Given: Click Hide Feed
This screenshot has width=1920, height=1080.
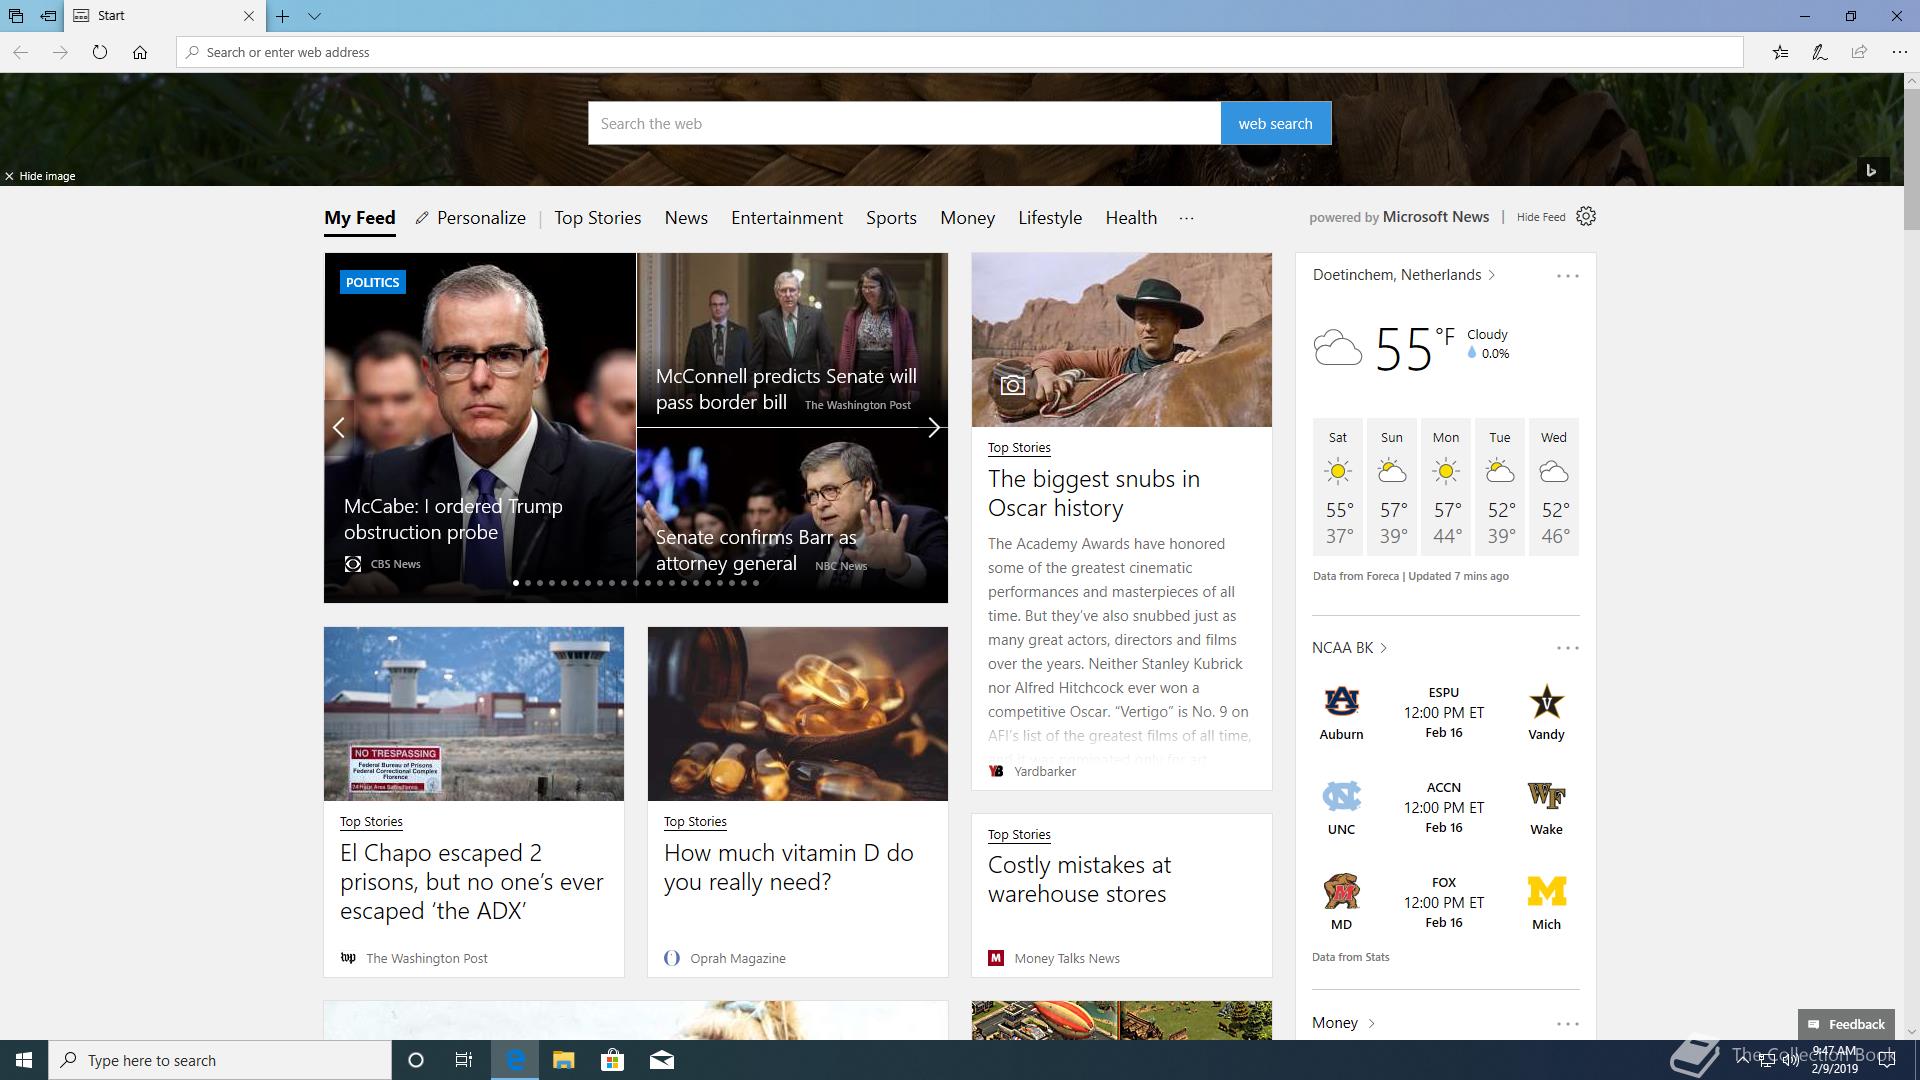Looking at the screenshot, I should [1541, 217].
